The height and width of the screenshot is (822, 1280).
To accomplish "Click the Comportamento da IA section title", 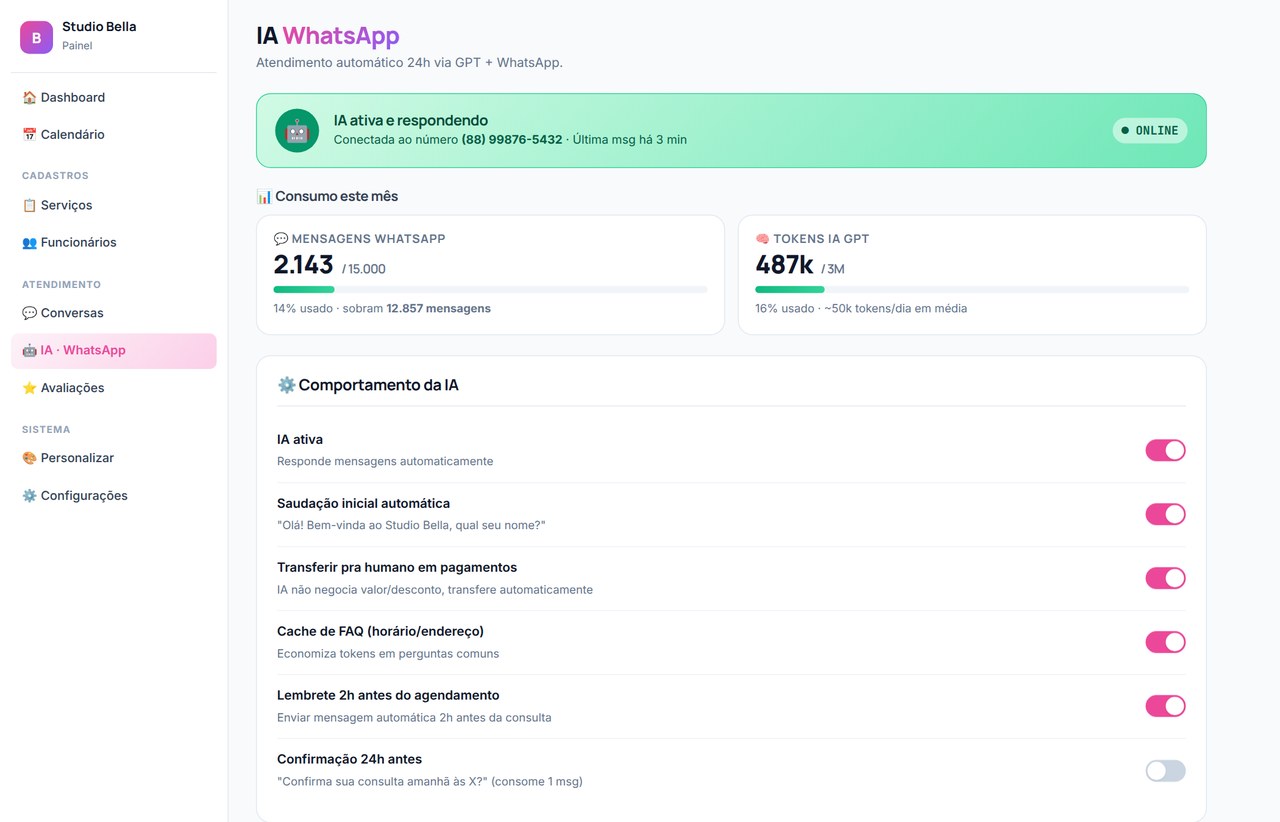I will tap(378, 385).
